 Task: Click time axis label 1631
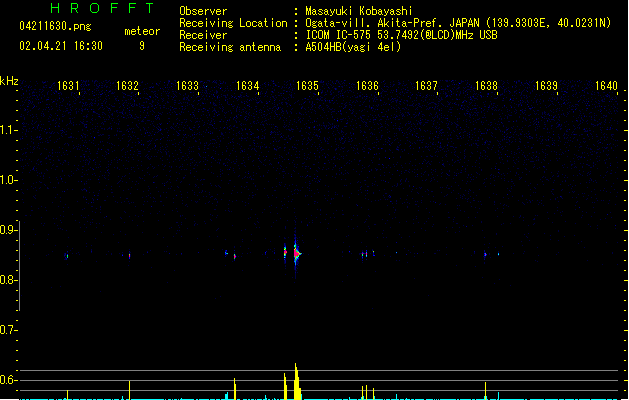[68, 86]
